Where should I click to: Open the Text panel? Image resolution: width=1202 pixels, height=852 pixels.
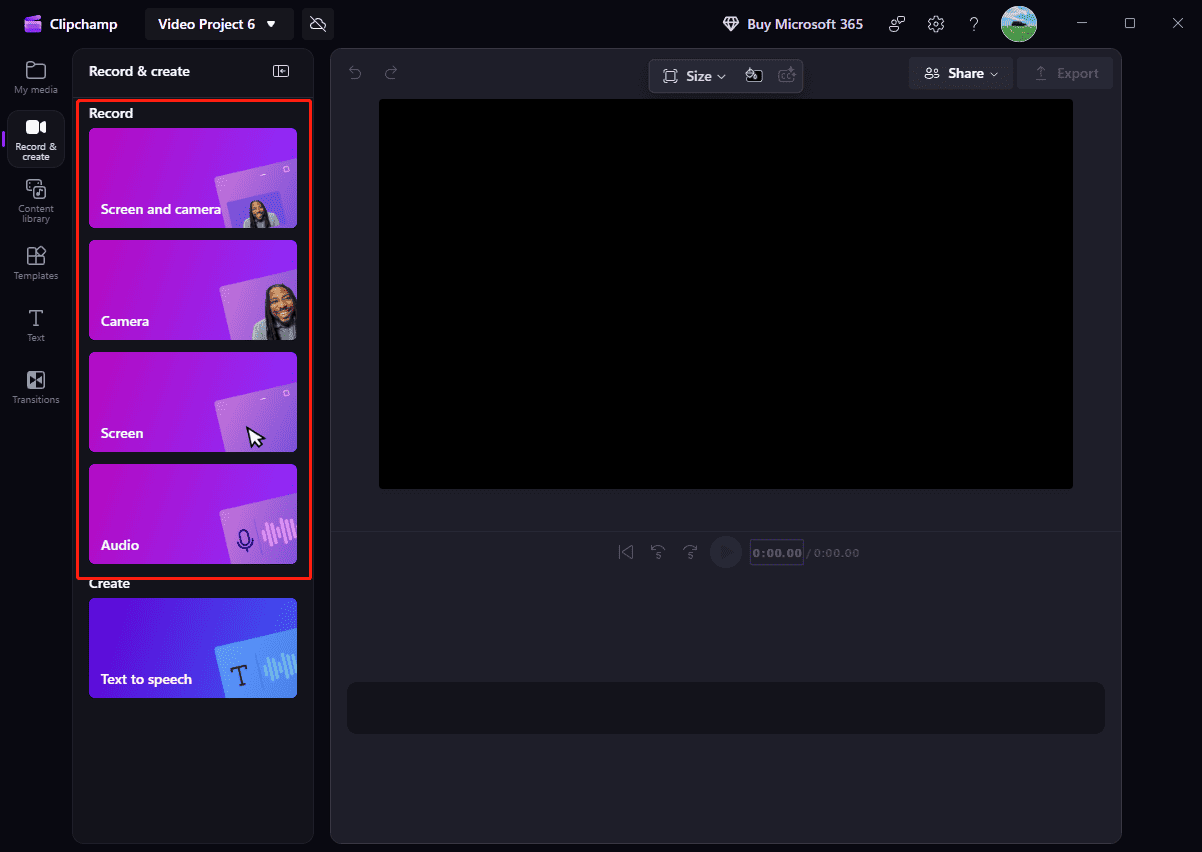point(35,324)
